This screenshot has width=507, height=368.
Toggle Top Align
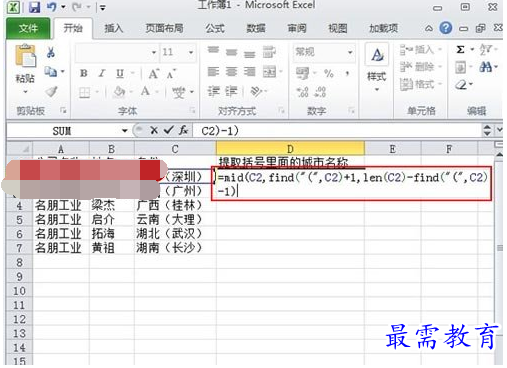click(213, 51)
